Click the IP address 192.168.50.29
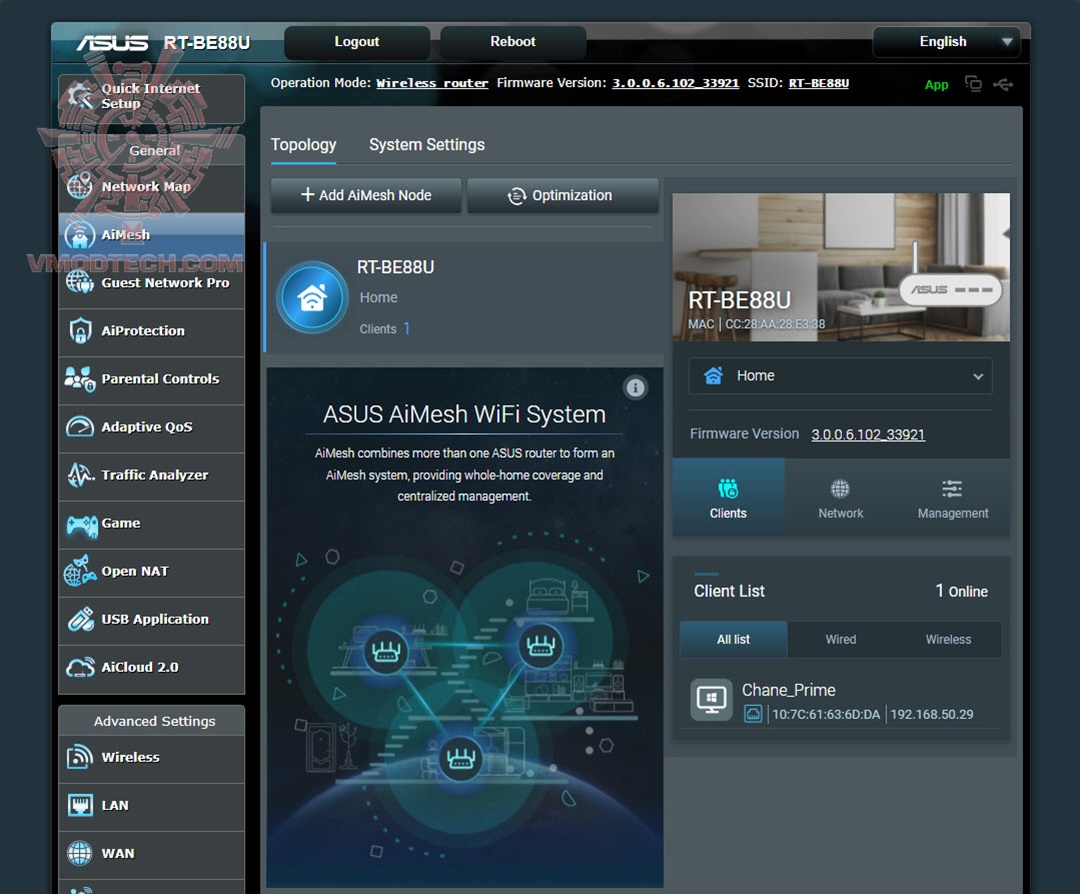Viewport: 1080px width, 894px height. click(931, 714)
